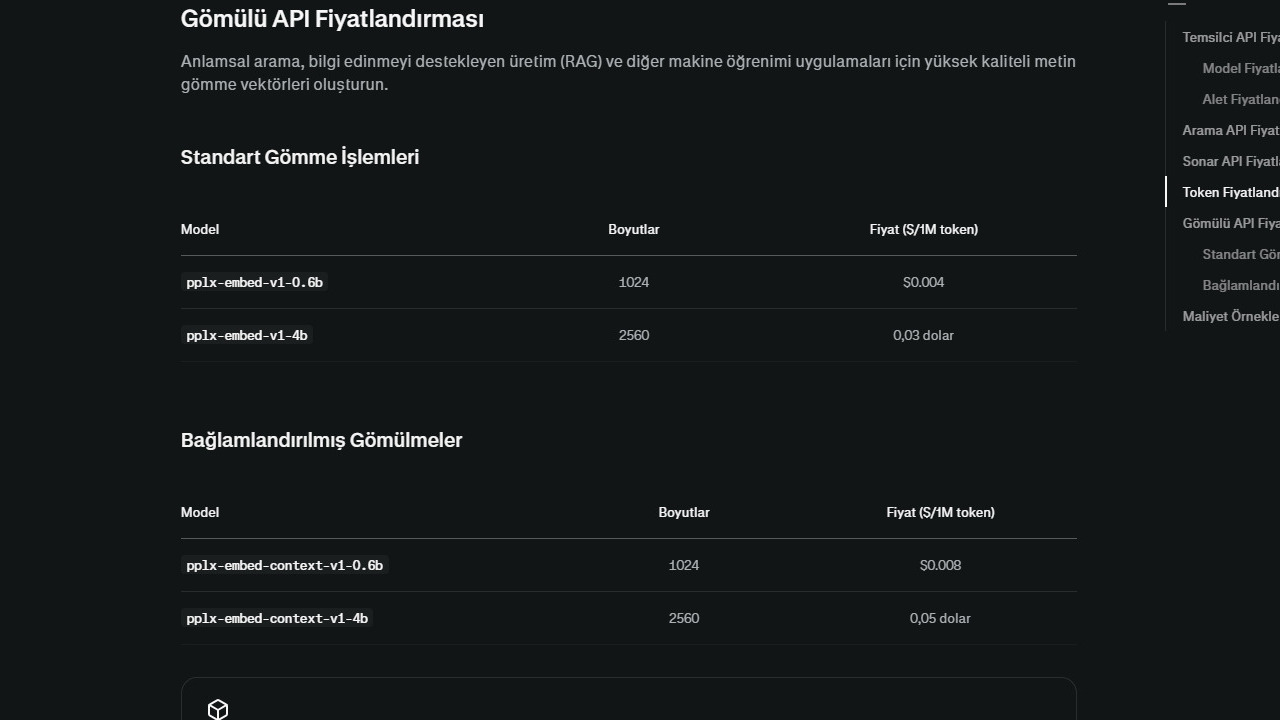Viewport: 1280px width, 720px height.
Task: Select Arama API sidebar link
Action: (1231, 130)
